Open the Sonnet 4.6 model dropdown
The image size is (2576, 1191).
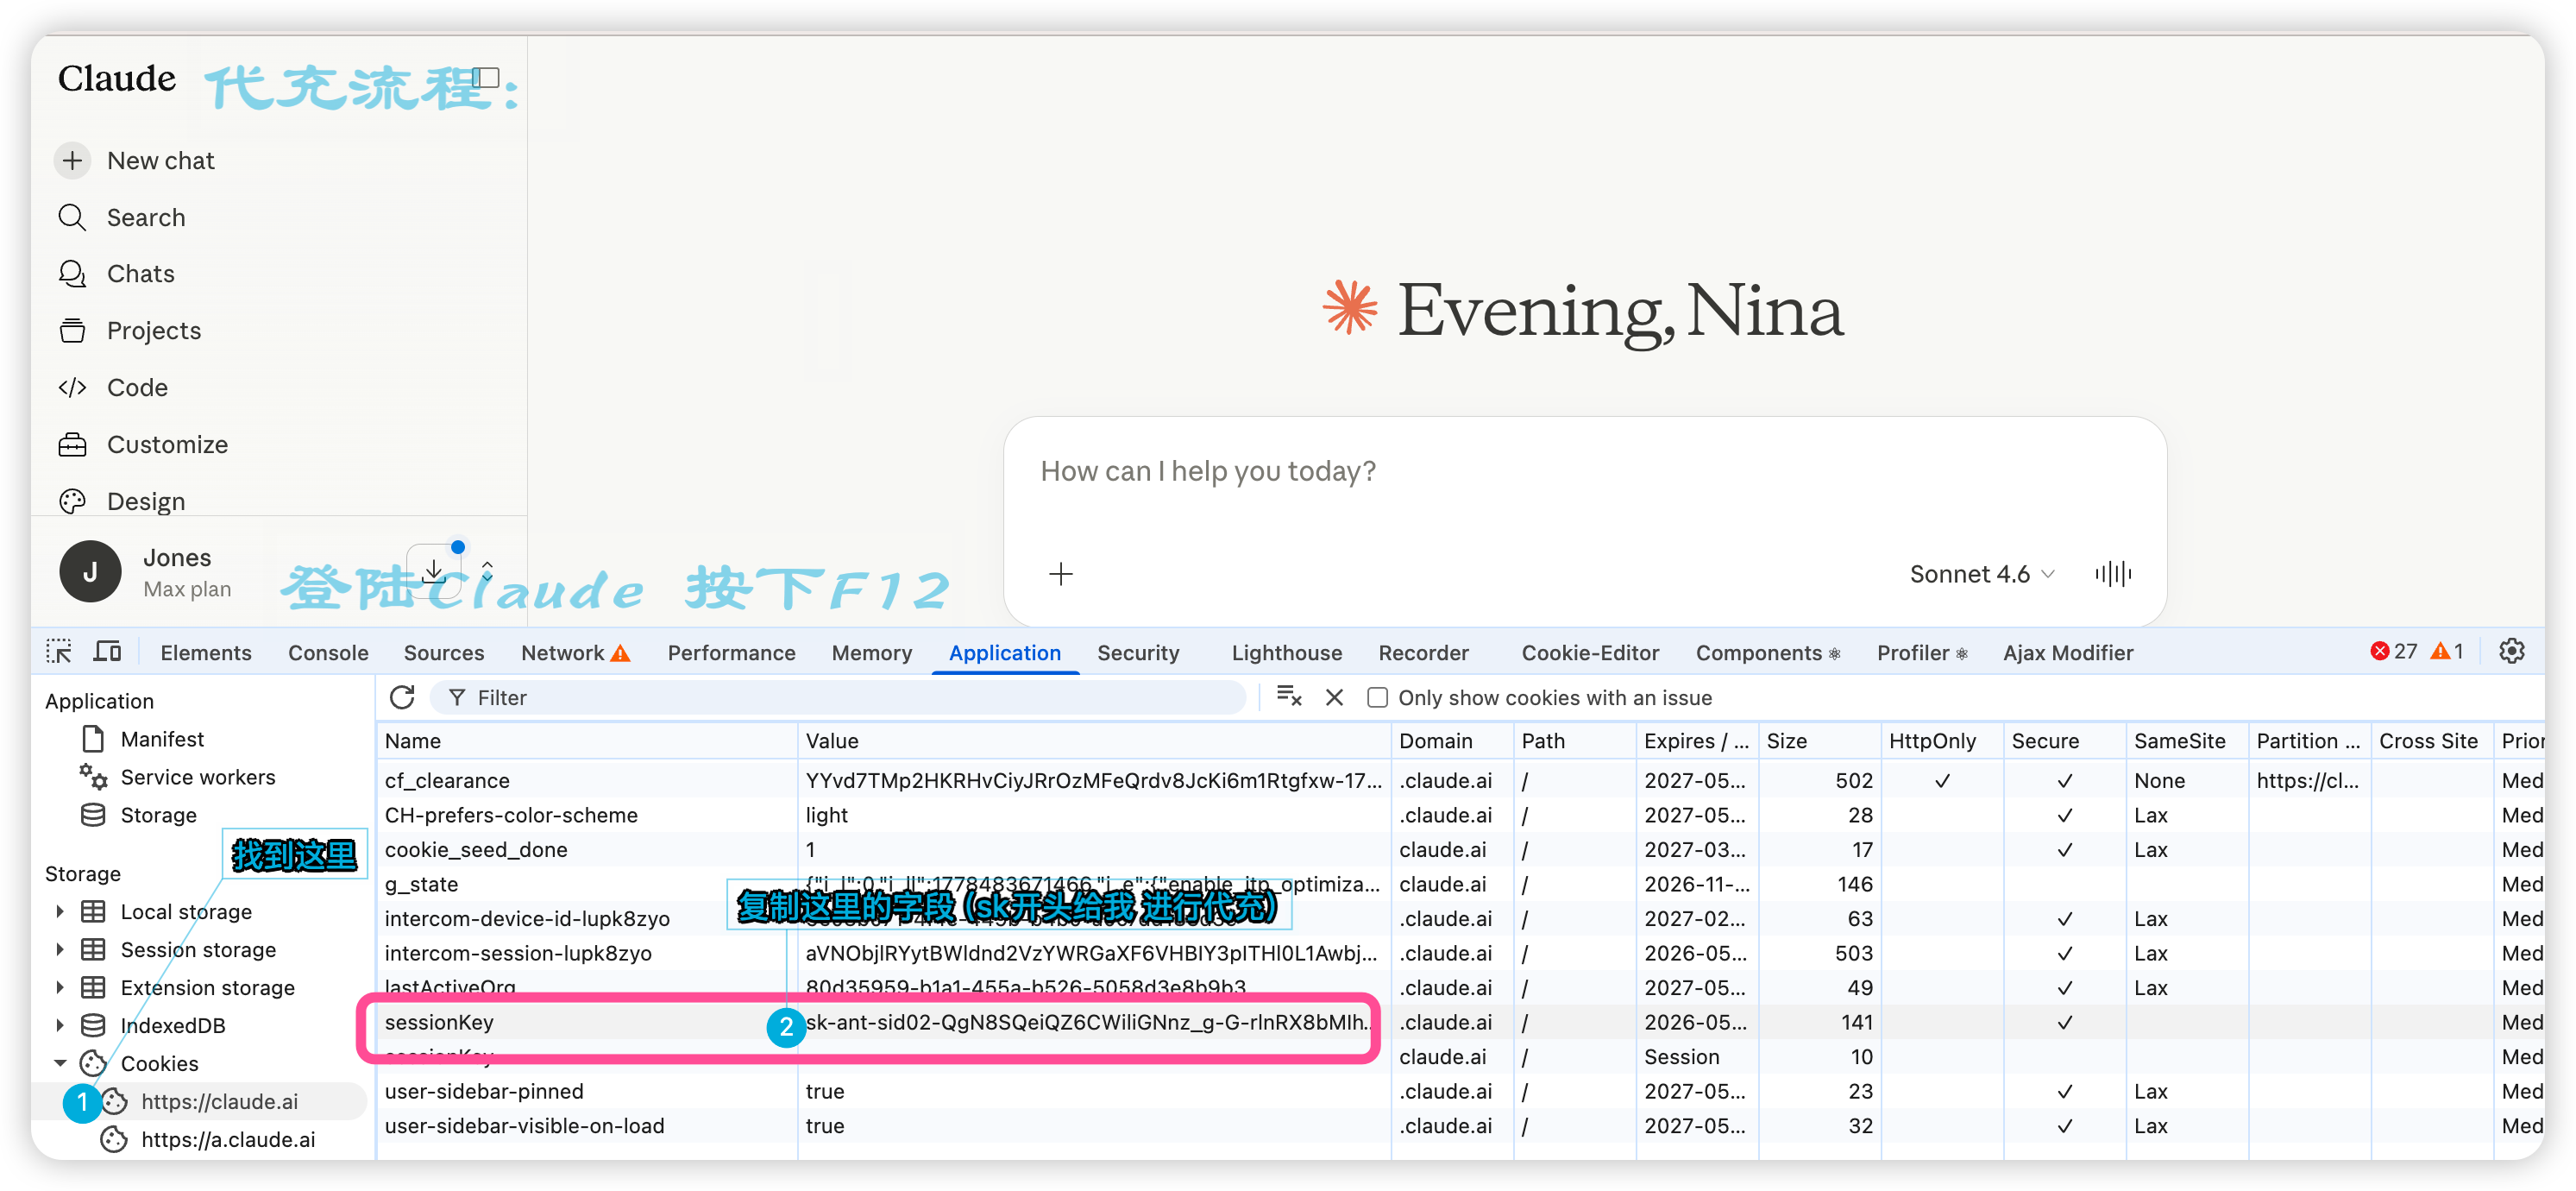tap(1981, 573)
